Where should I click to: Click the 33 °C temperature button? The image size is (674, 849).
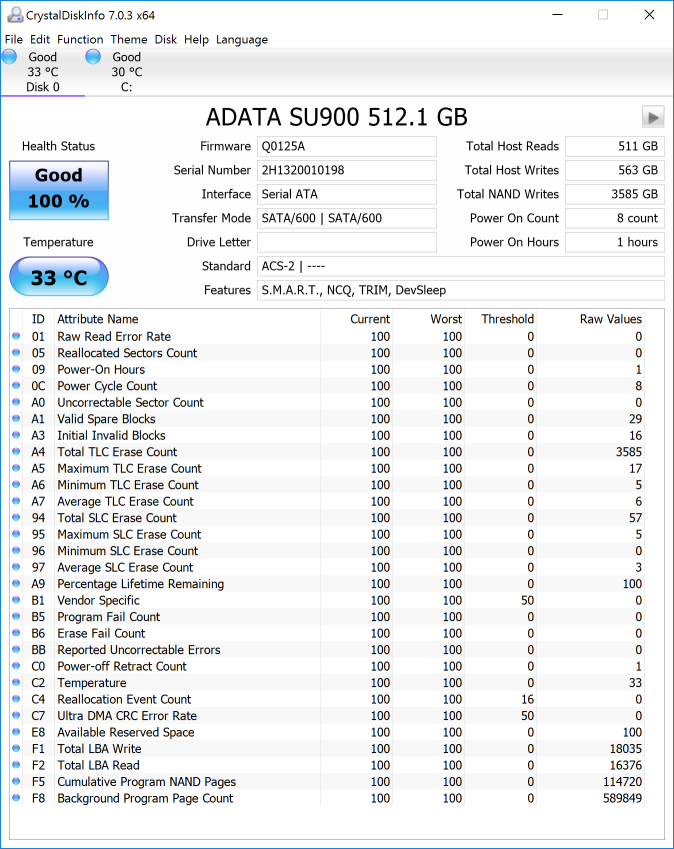pyautogui.click(x=59, y=277)
